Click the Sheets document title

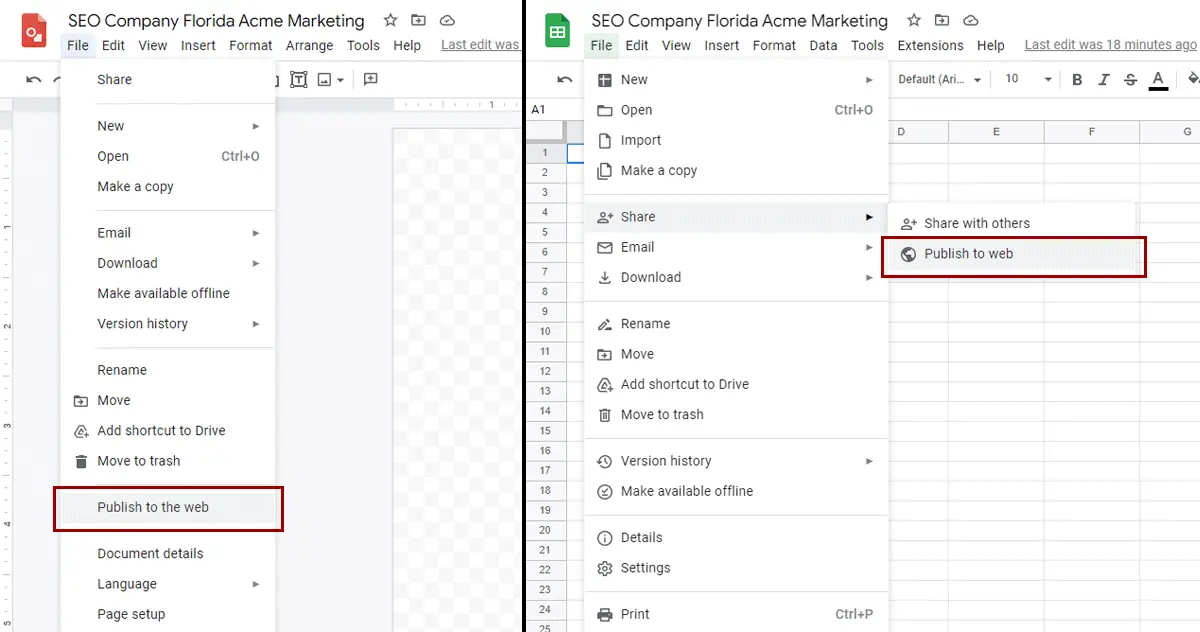point(739,21)
